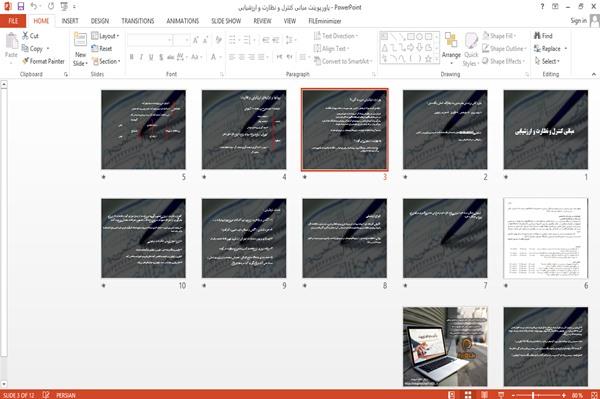Collapse the ribbon with the arrow
This screenshot has height=399, width=600.
coord(593,74)
